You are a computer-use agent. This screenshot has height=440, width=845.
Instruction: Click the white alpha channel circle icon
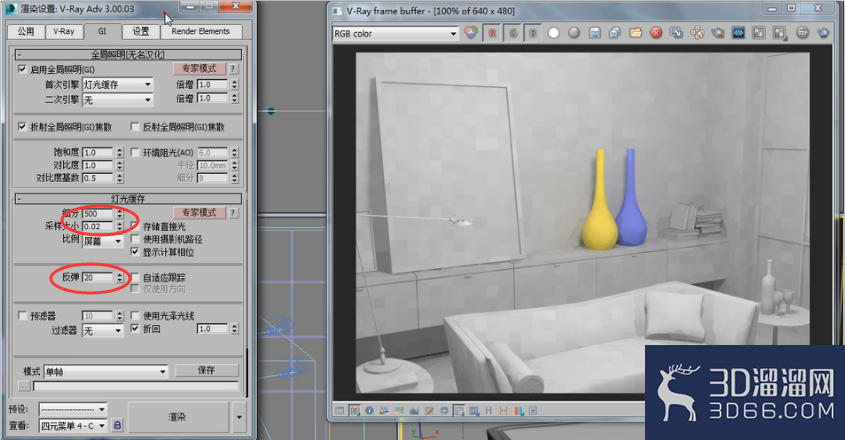pos(553,33)
